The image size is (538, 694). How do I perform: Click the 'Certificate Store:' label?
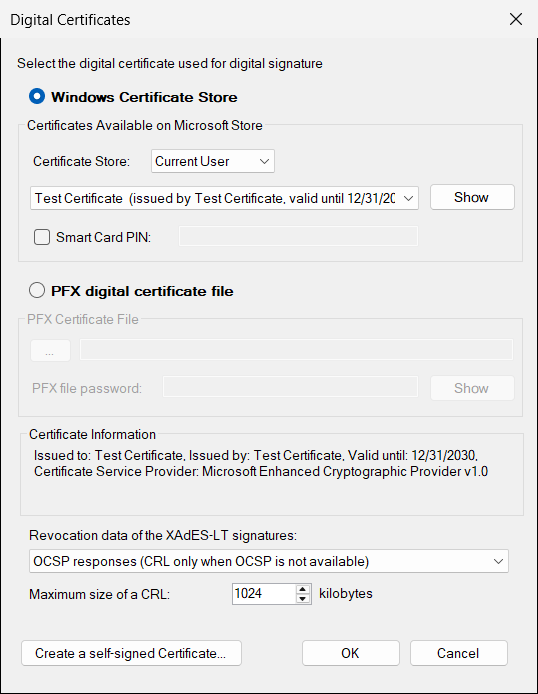click(x=81, y=161)
